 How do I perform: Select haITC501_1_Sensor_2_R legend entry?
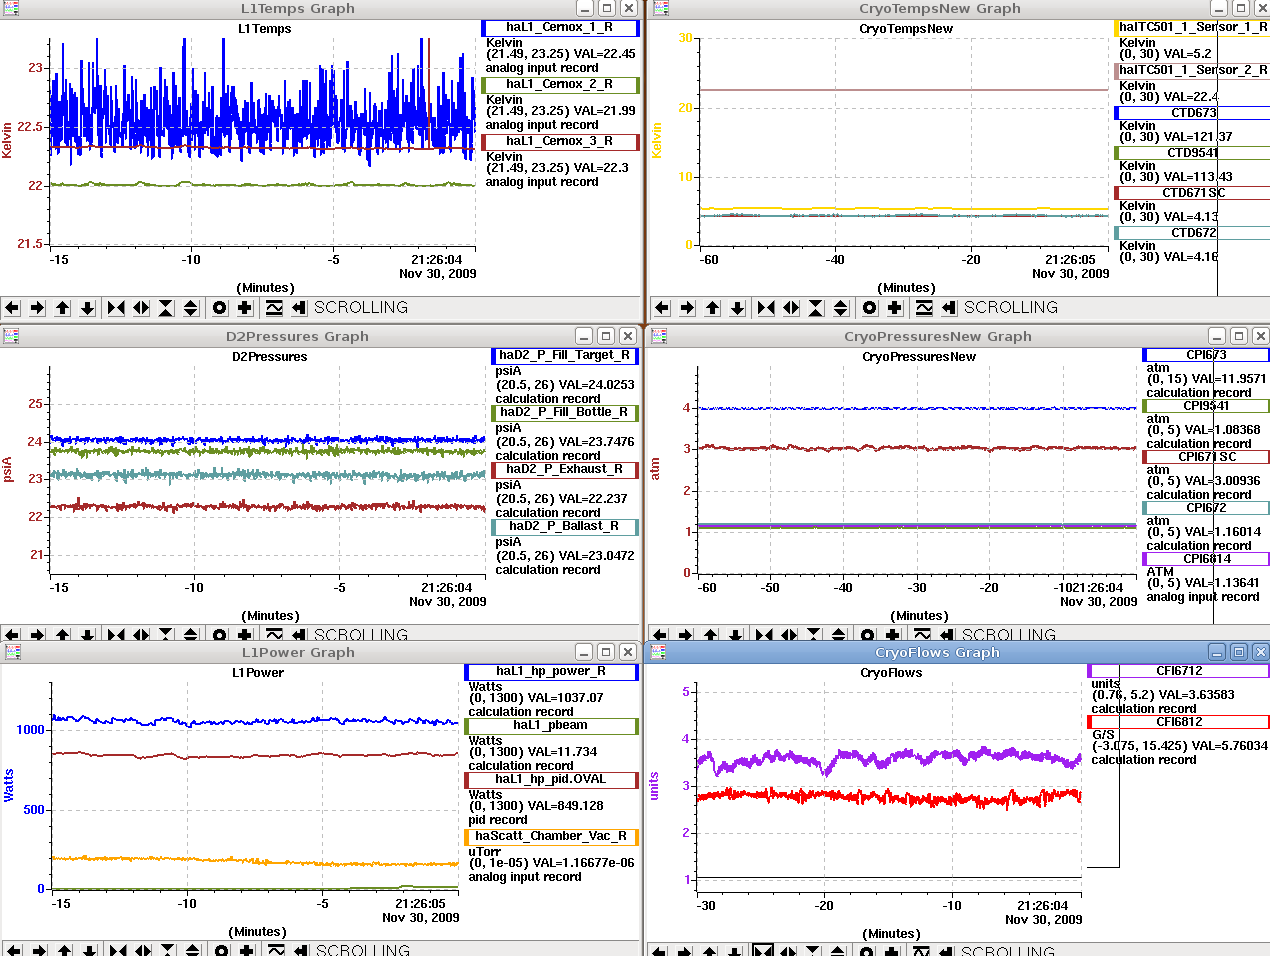click(1192, 71)
